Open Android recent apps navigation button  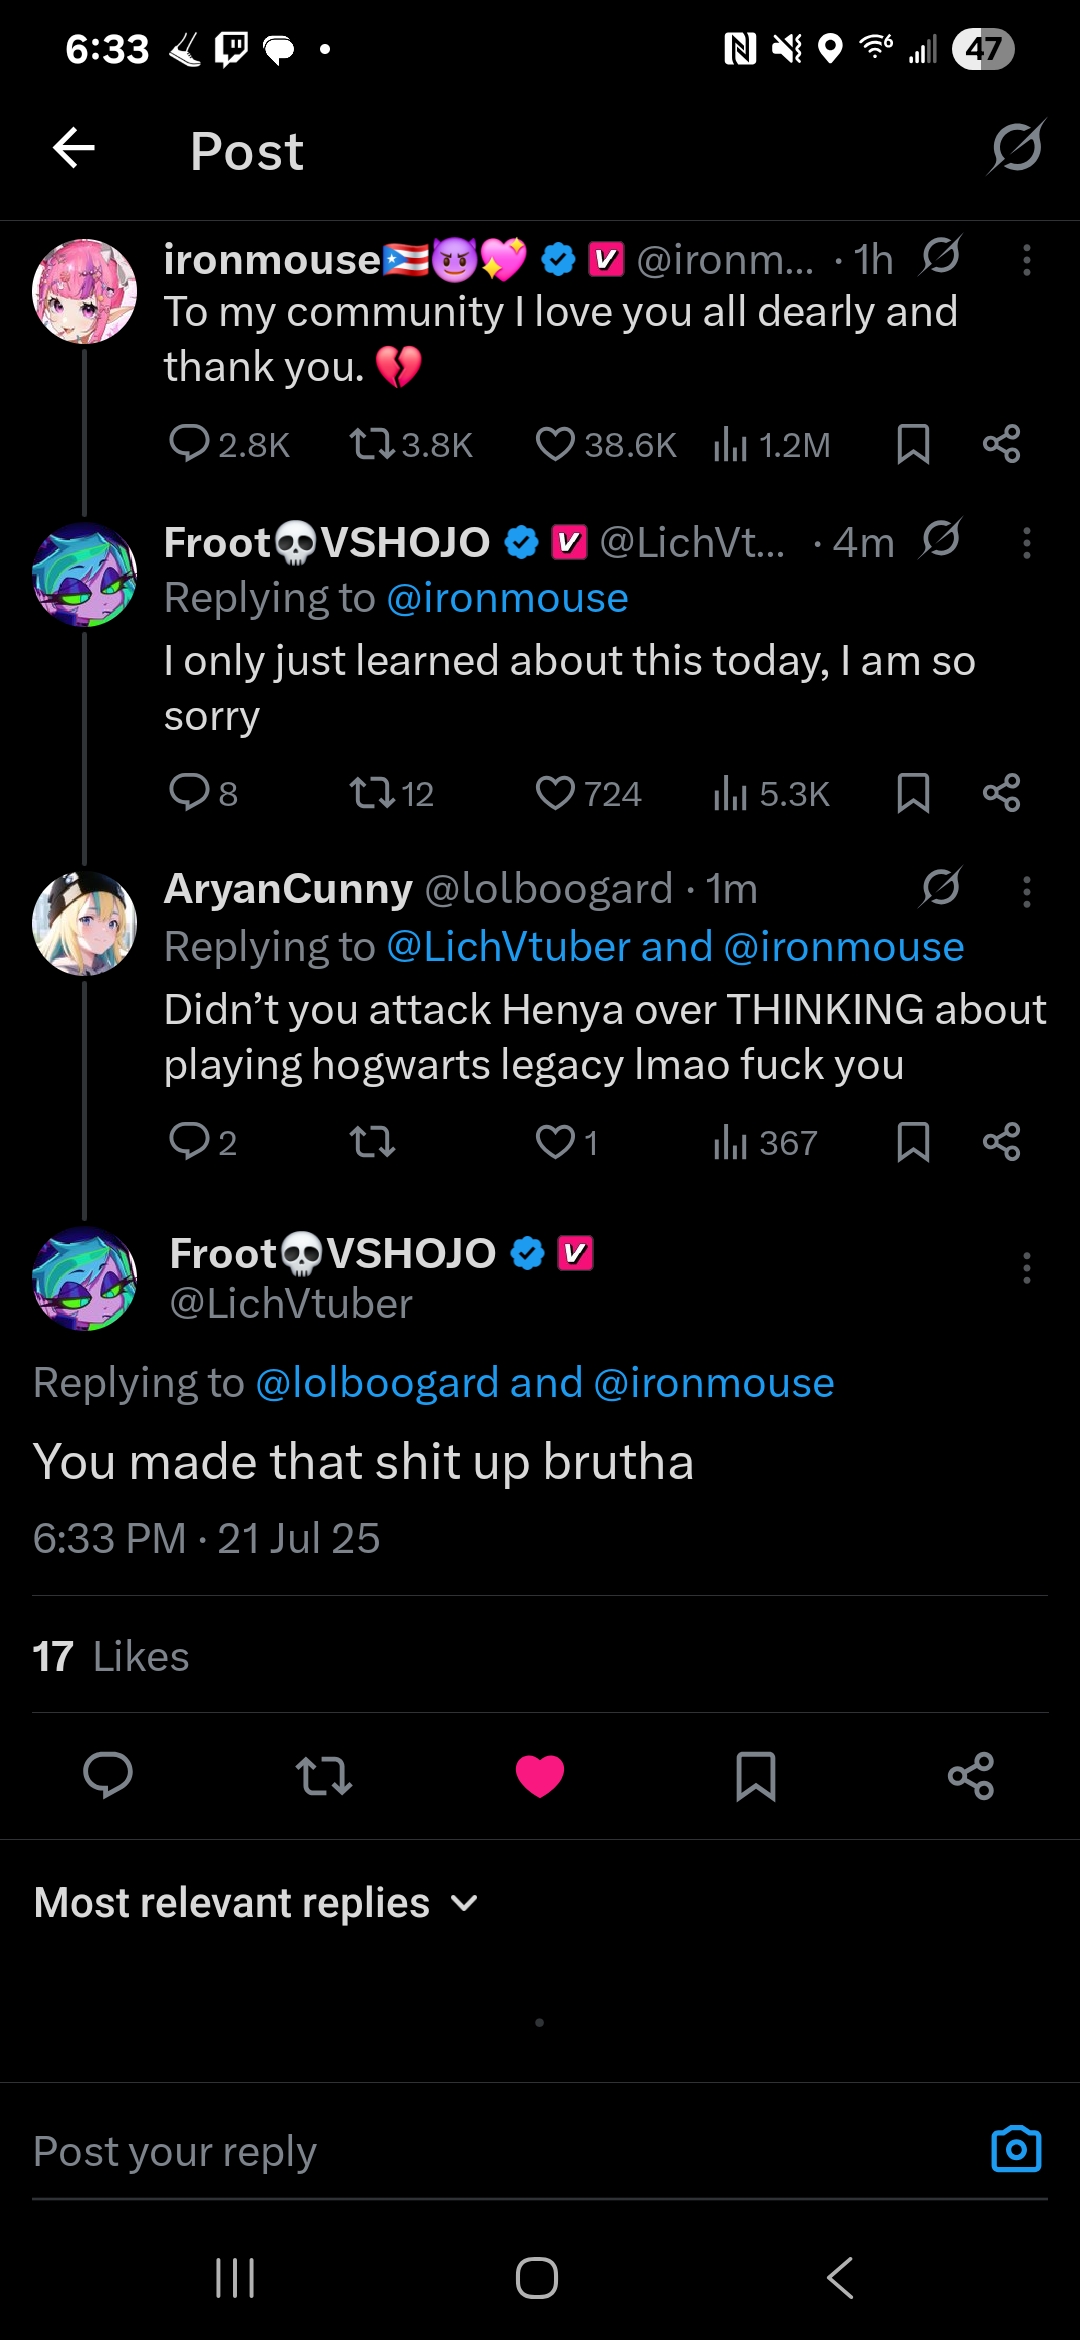pyautogui.click(x=236, y=2279)
